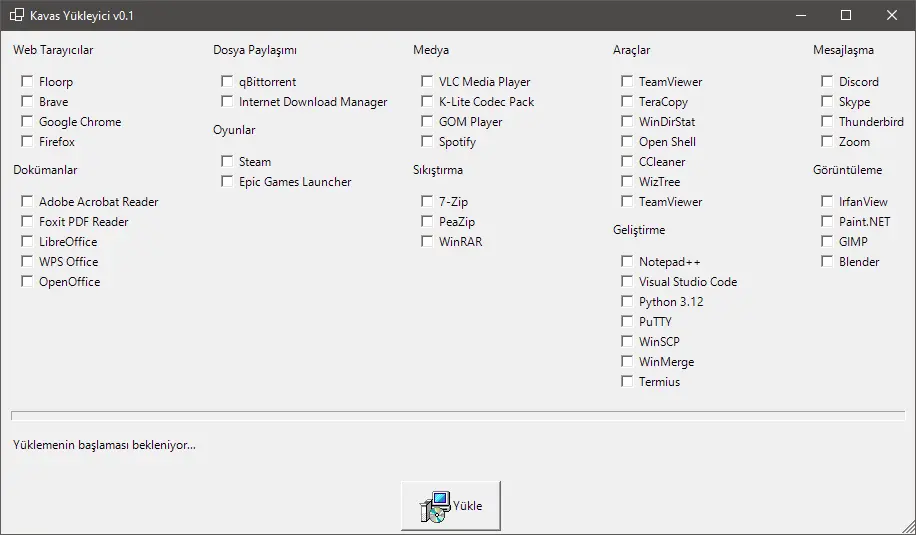This screenshot has height=535, width=916.
Task: Click the 'Dosya Paylaşımı' heading
Action: [255, 50]
